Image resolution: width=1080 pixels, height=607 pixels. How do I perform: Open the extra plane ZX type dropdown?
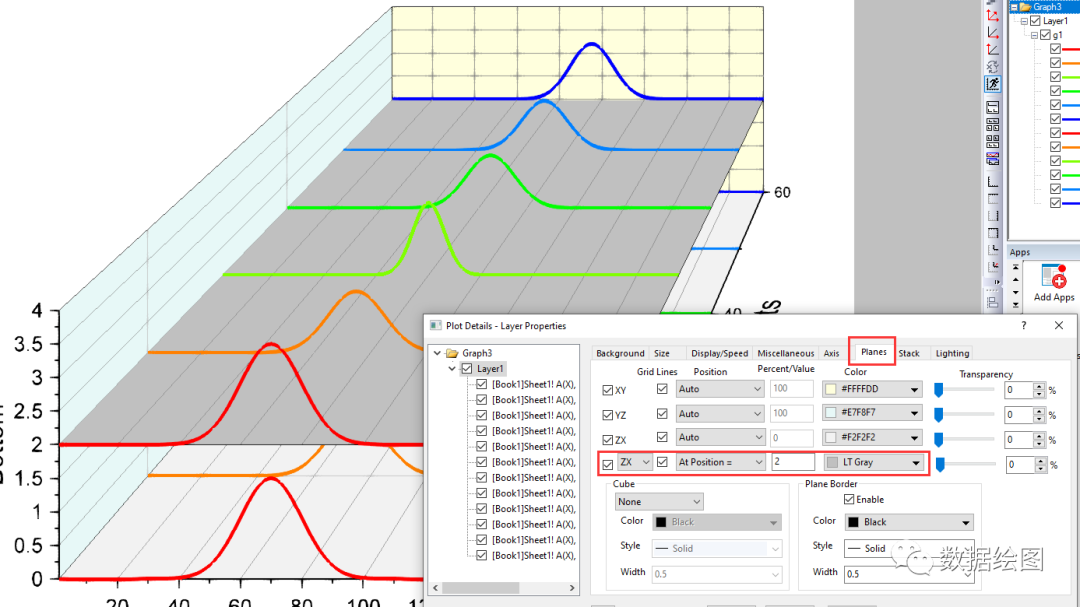point(634,462)
